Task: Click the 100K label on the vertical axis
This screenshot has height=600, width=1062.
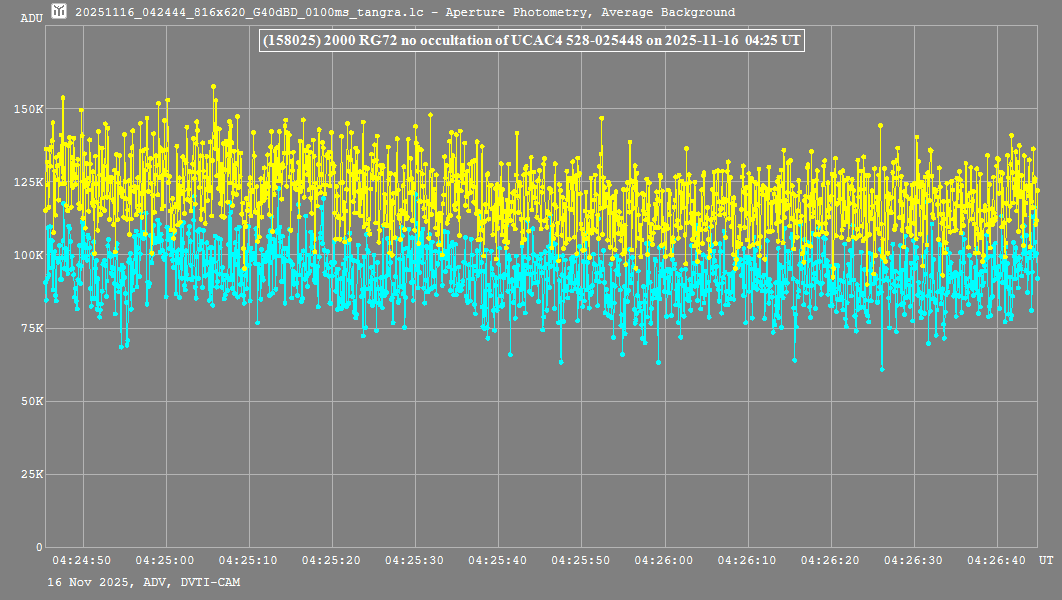Action: [x=28, y=255]
